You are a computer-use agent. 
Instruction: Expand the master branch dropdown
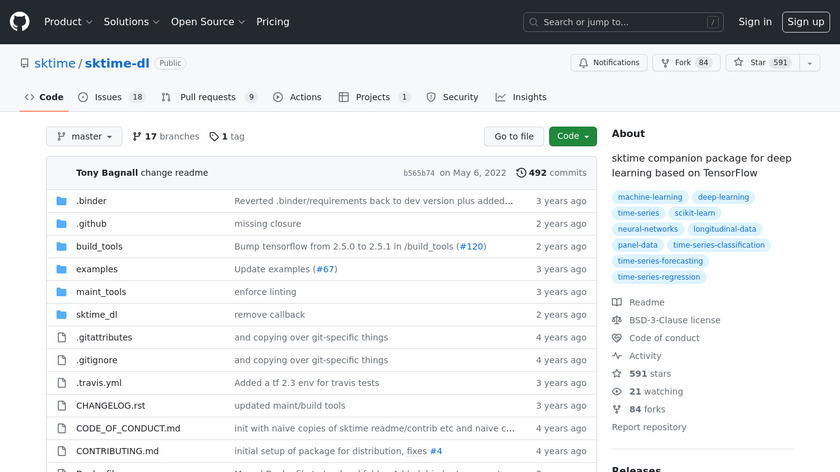click(84, 137)
